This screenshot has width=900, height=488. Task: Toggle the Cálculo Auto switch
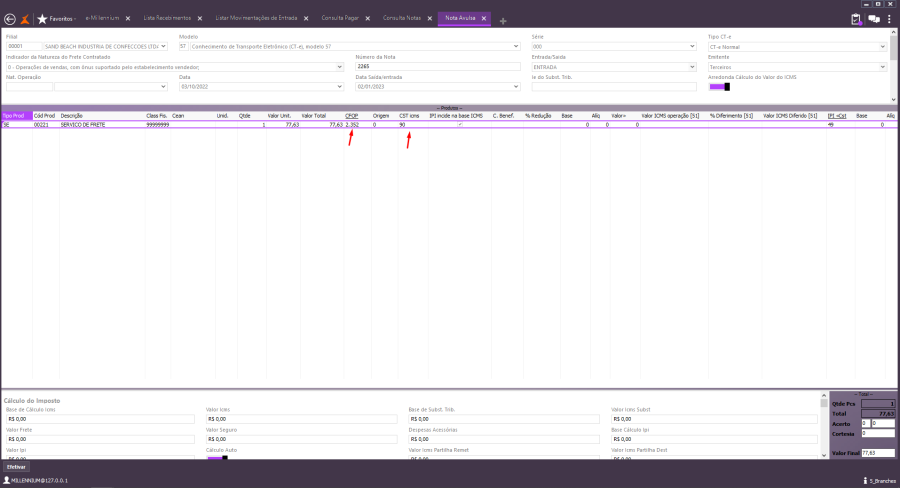(218, 458)
